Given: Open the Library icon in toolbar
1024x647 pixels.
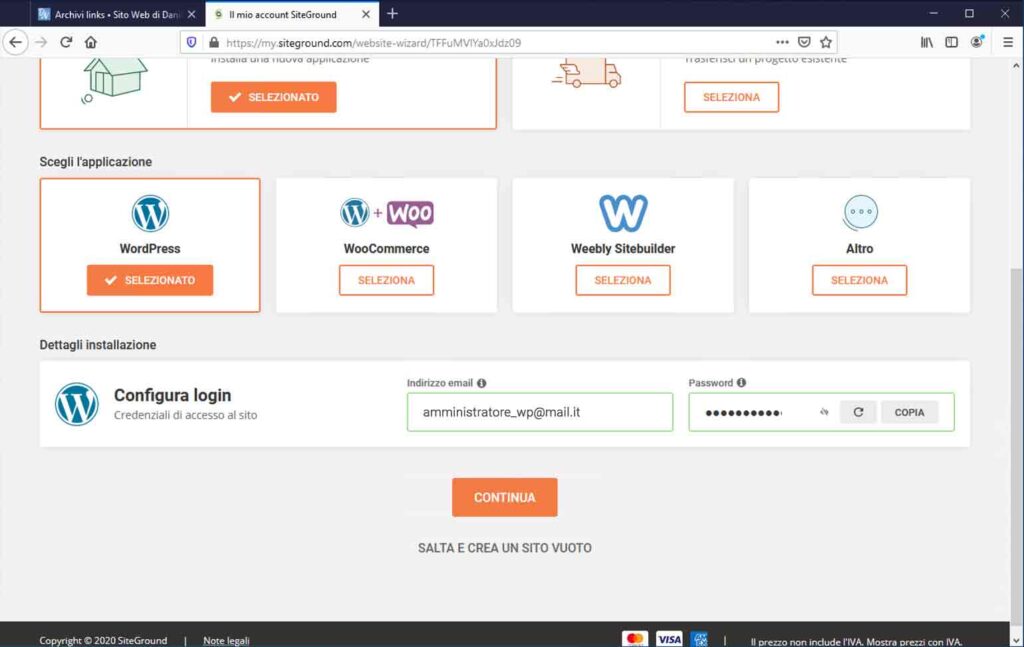Looking at the screenshot, I should tap(927, 42).
